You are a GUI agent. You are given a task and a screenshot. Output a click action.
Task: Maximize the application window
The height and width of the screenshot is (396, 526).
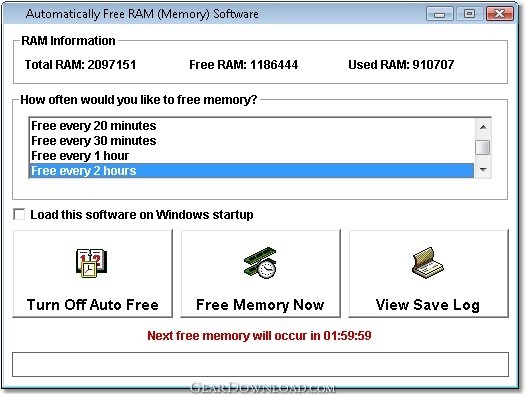click(469, 14)
